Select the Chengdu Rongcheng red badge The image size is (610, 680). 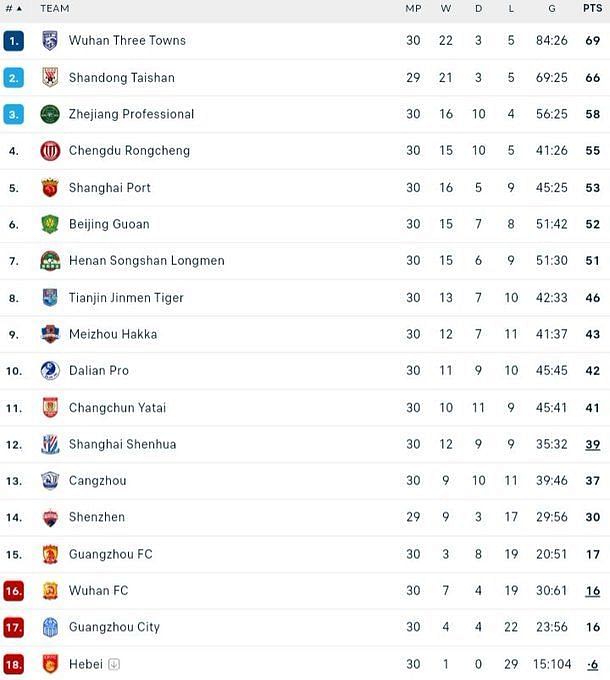point(50,151)
